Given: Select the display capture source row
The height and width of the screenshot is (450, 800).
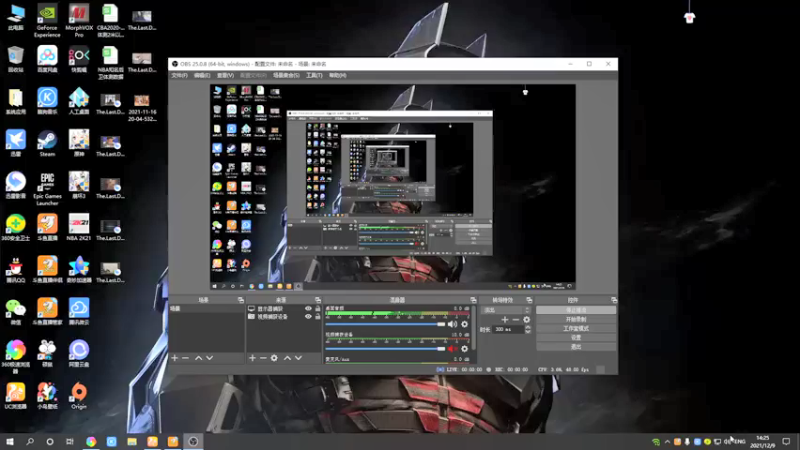Looking at the screenshot, I should pos(284,309).
